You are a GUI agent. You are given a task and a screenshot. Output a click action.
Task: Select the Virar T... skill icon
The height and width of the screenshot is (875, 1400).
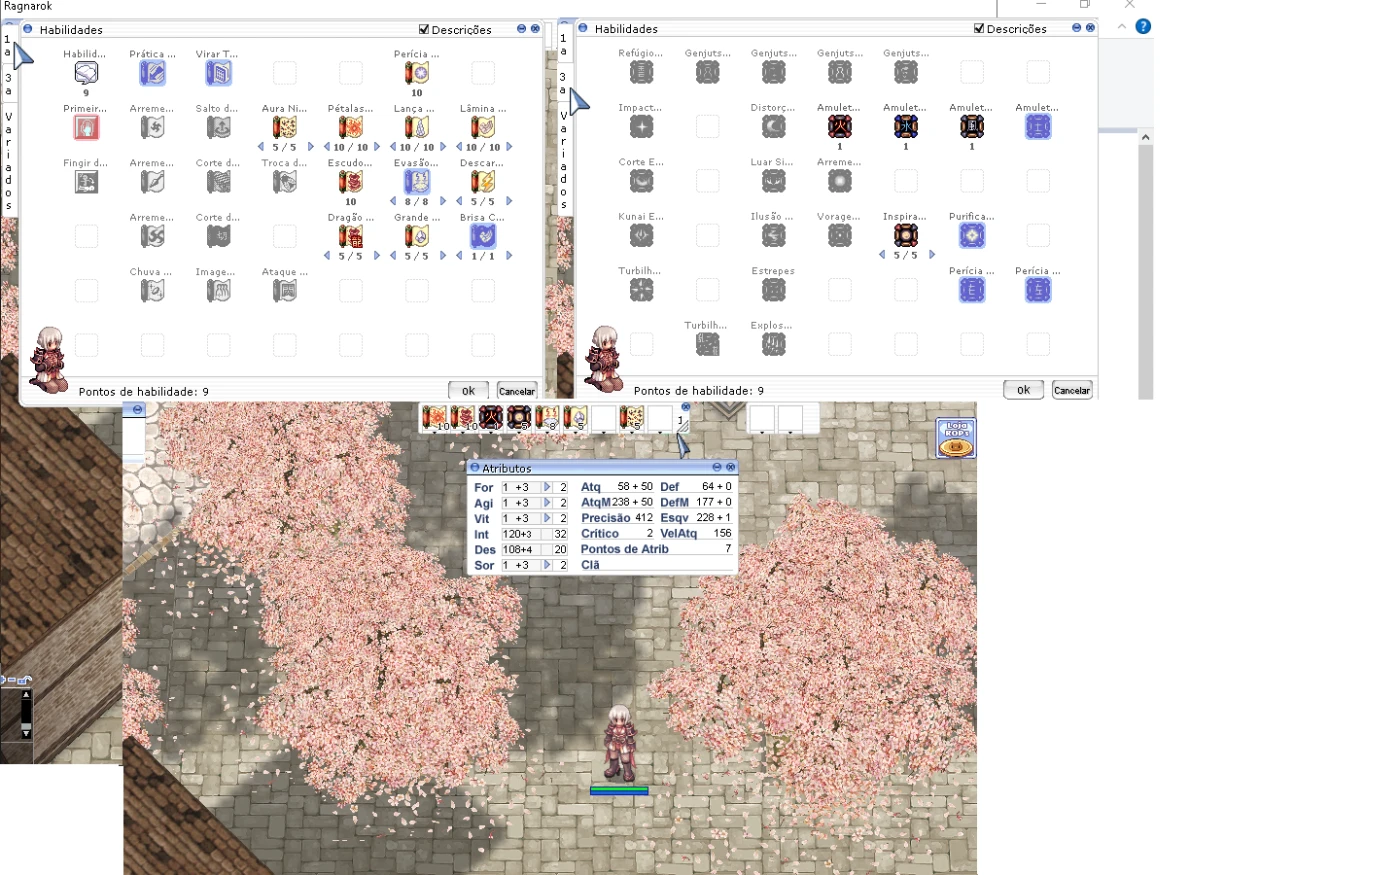click(x=218, y=73)
